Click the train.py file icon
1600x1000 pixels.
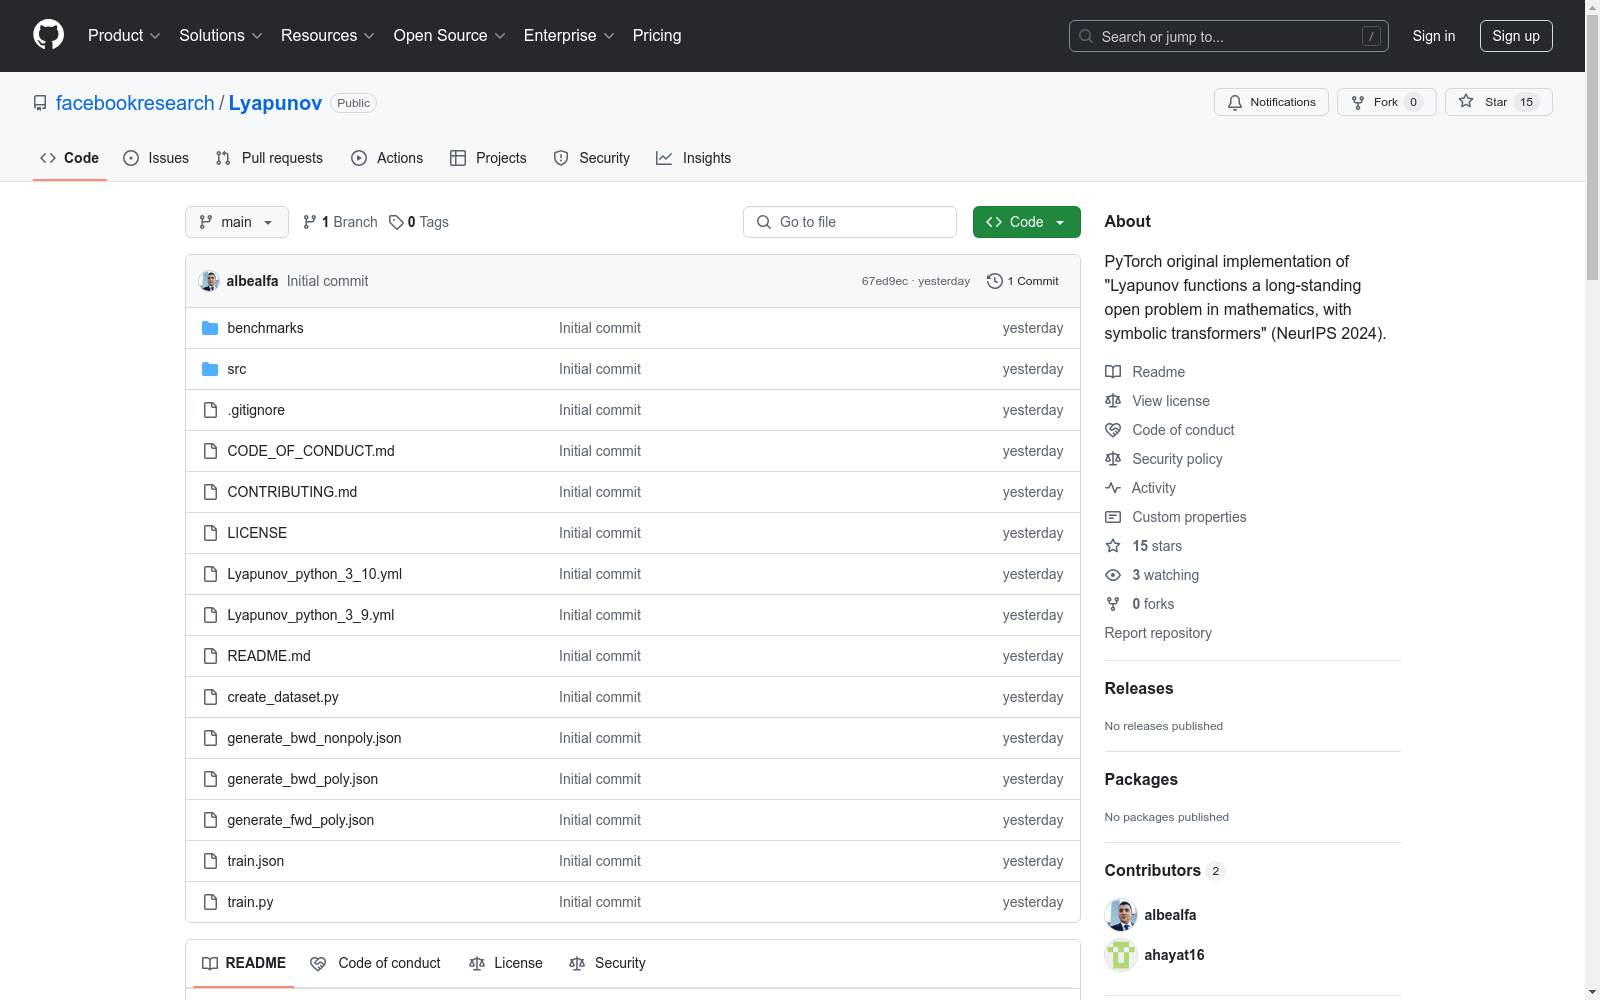tap(210, 902)
